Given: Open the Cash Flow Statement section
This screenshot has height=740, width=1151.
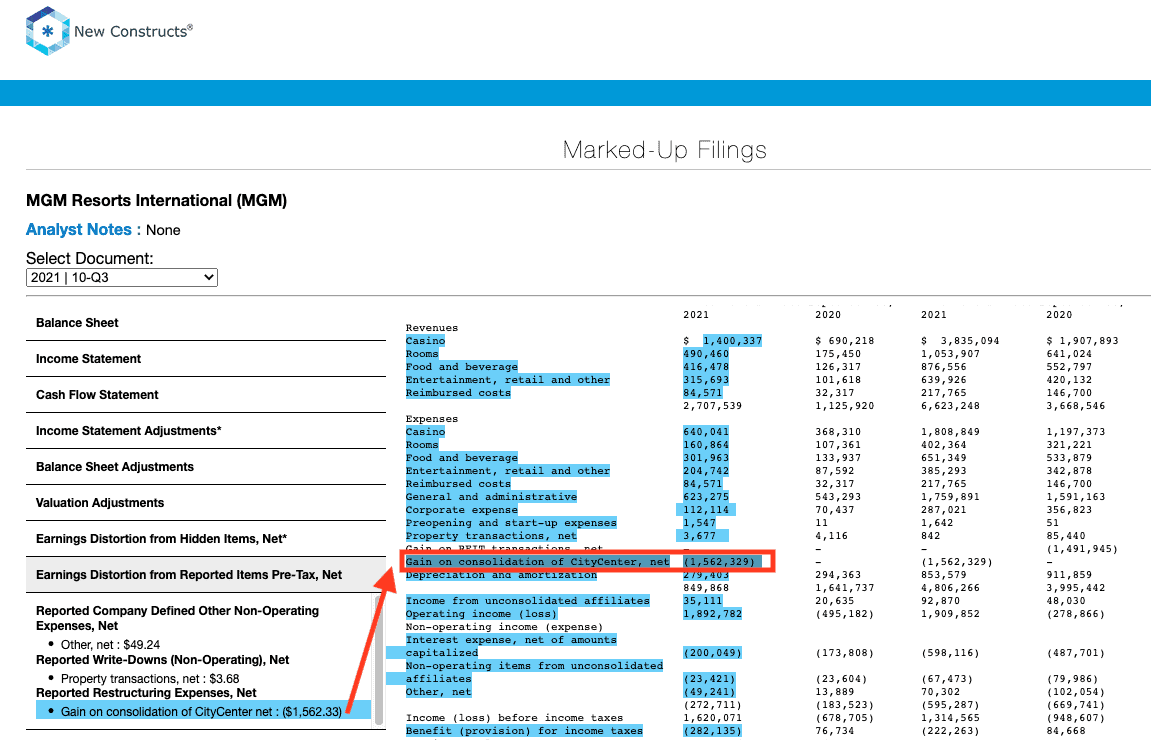Looking at the screenshot, I should tap(206, 395).
